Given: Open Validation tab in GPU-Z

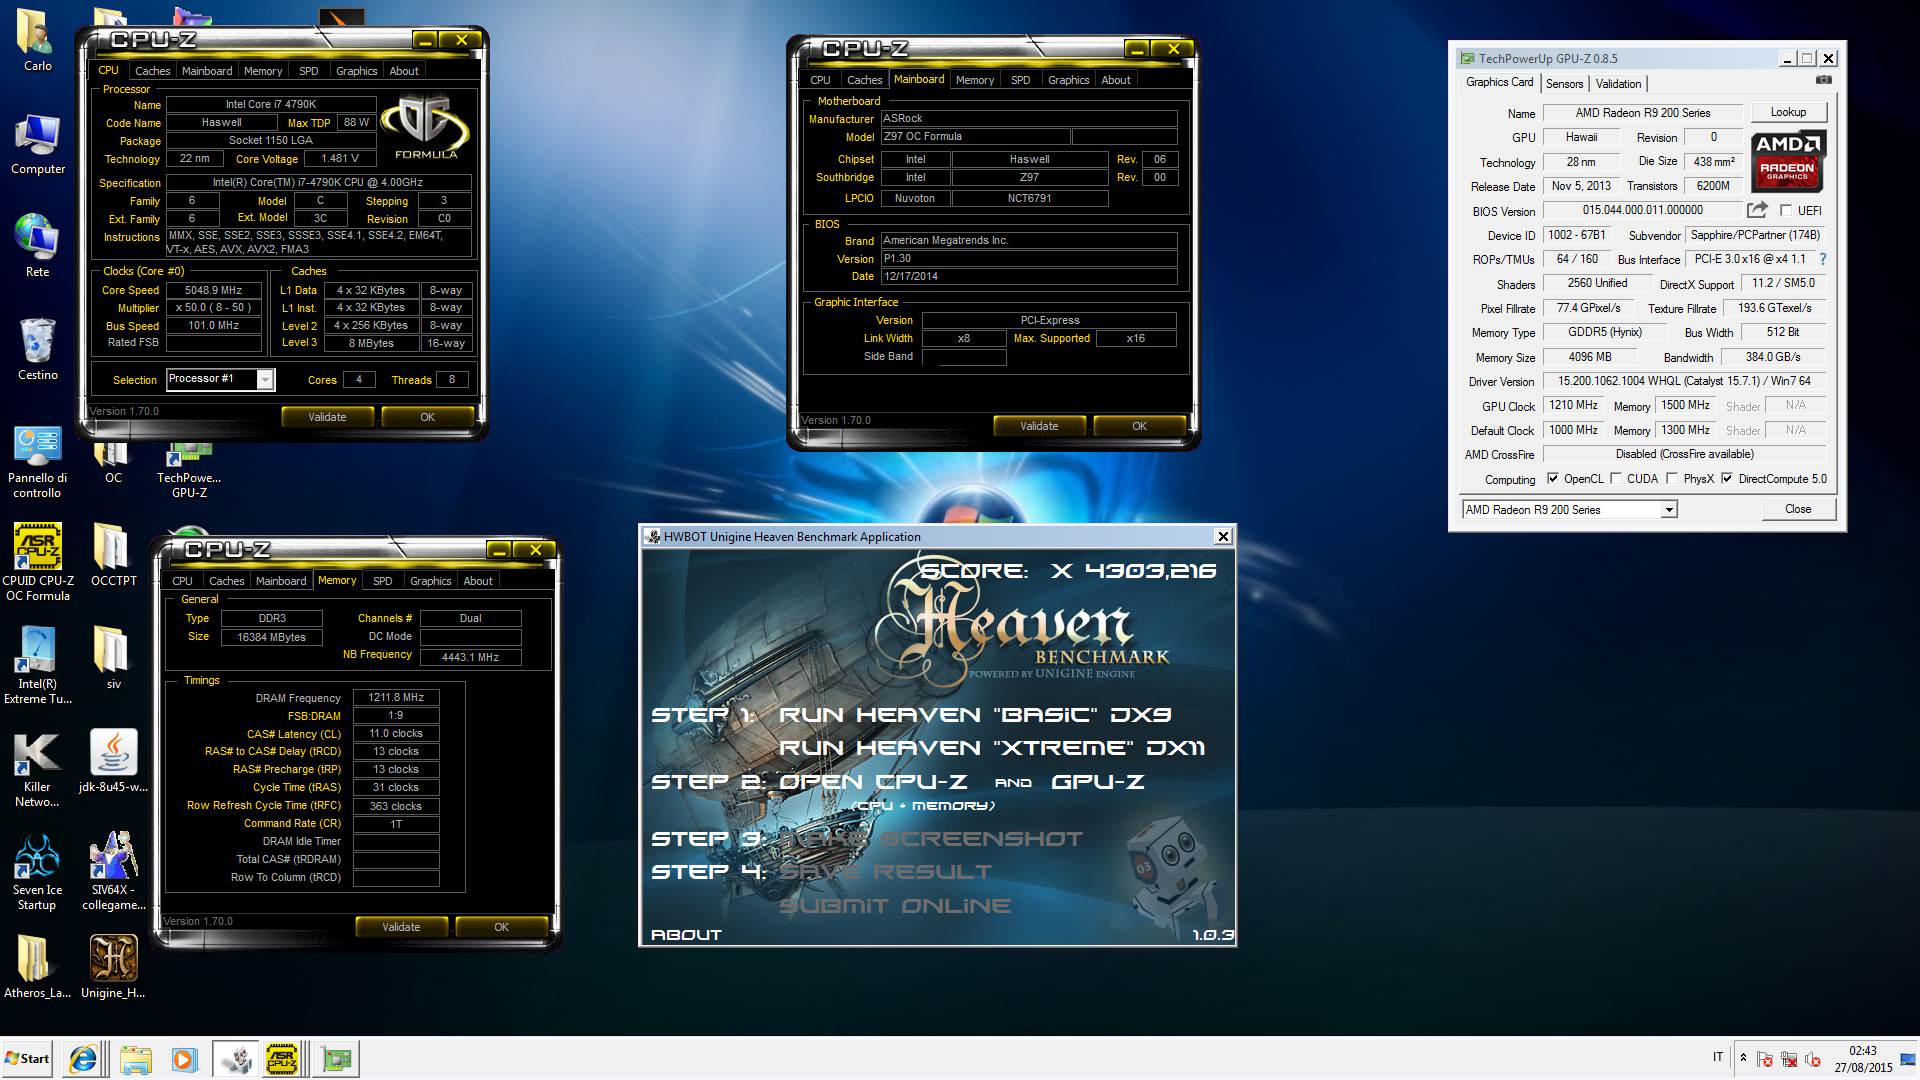Looking at the screenshot, I should click(1618, 84).
